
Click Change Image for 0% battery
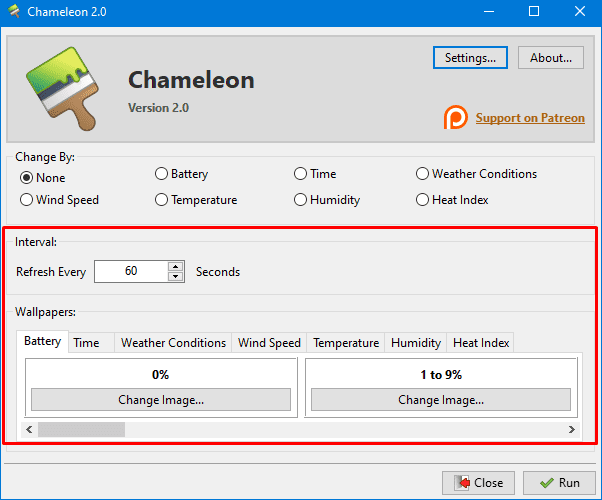tap(161, 400)
